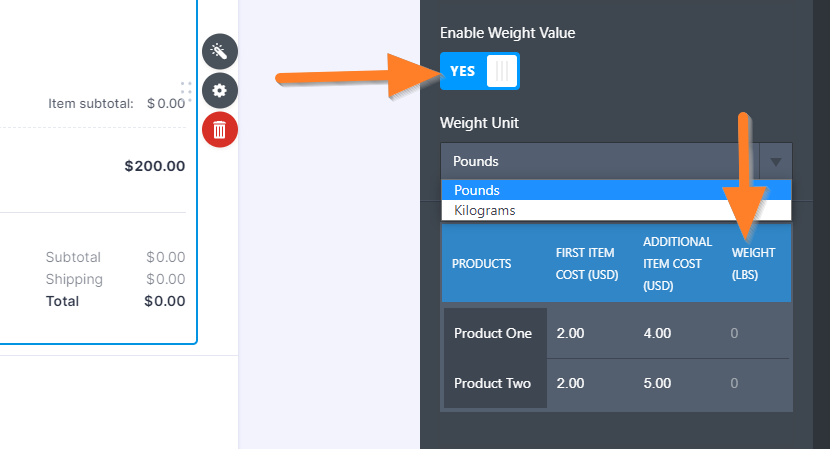Click the Products column header
This screenshot has width=830, height=449.
481,264
